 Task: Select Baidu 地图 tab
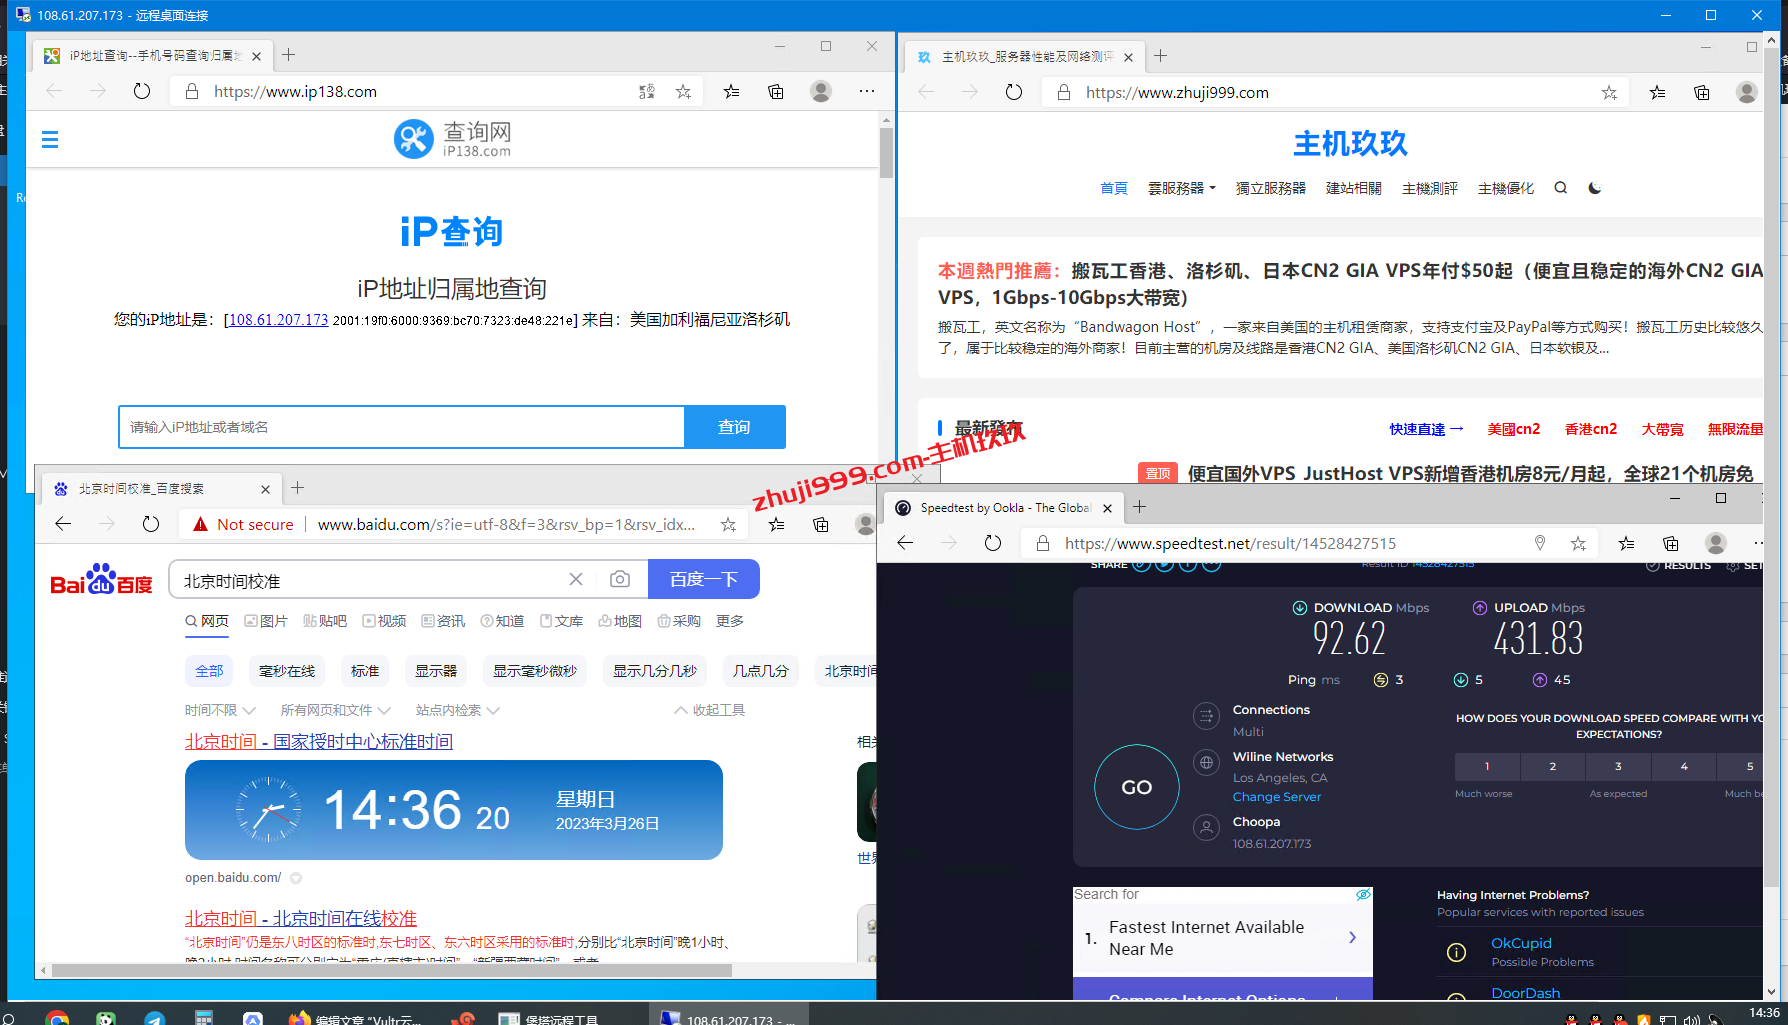(x=620, y=621)
